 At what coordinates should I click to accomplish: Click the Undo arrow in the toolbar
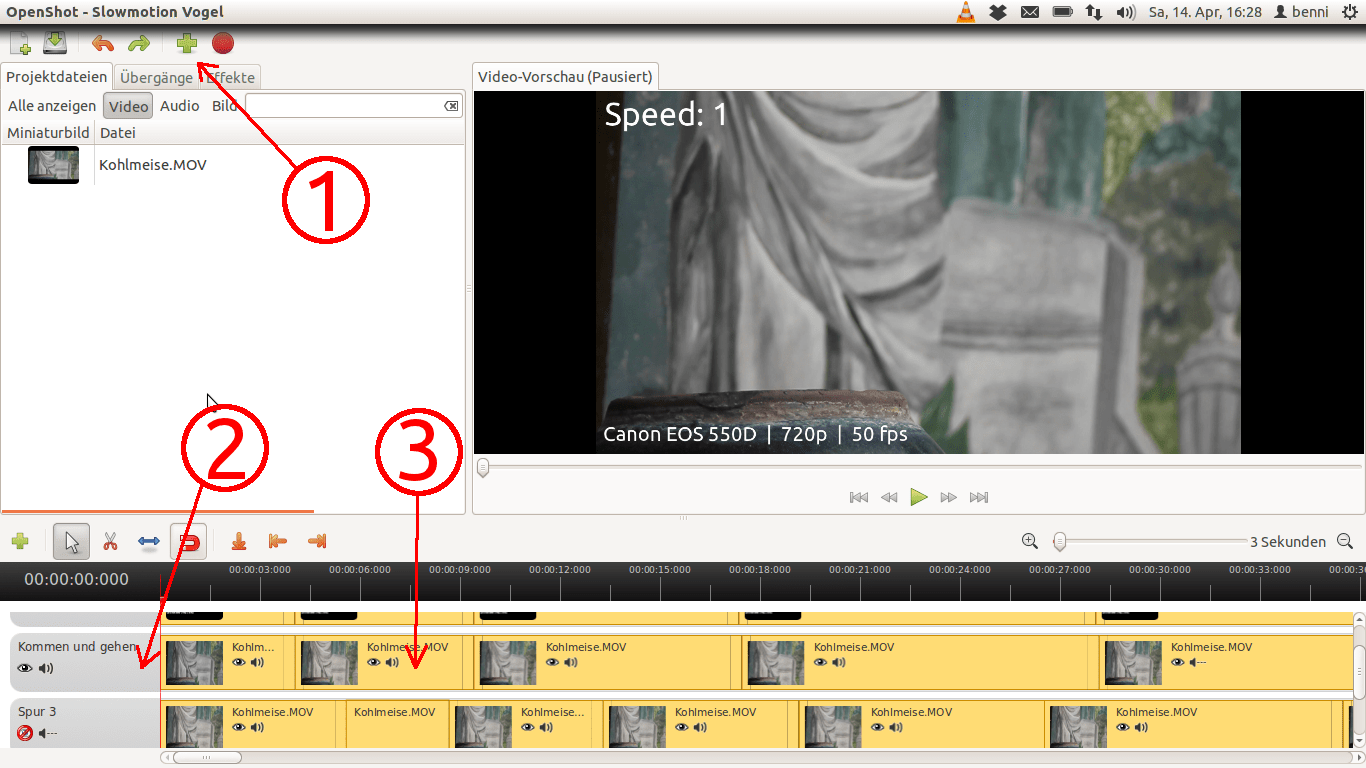click(100, 43)
